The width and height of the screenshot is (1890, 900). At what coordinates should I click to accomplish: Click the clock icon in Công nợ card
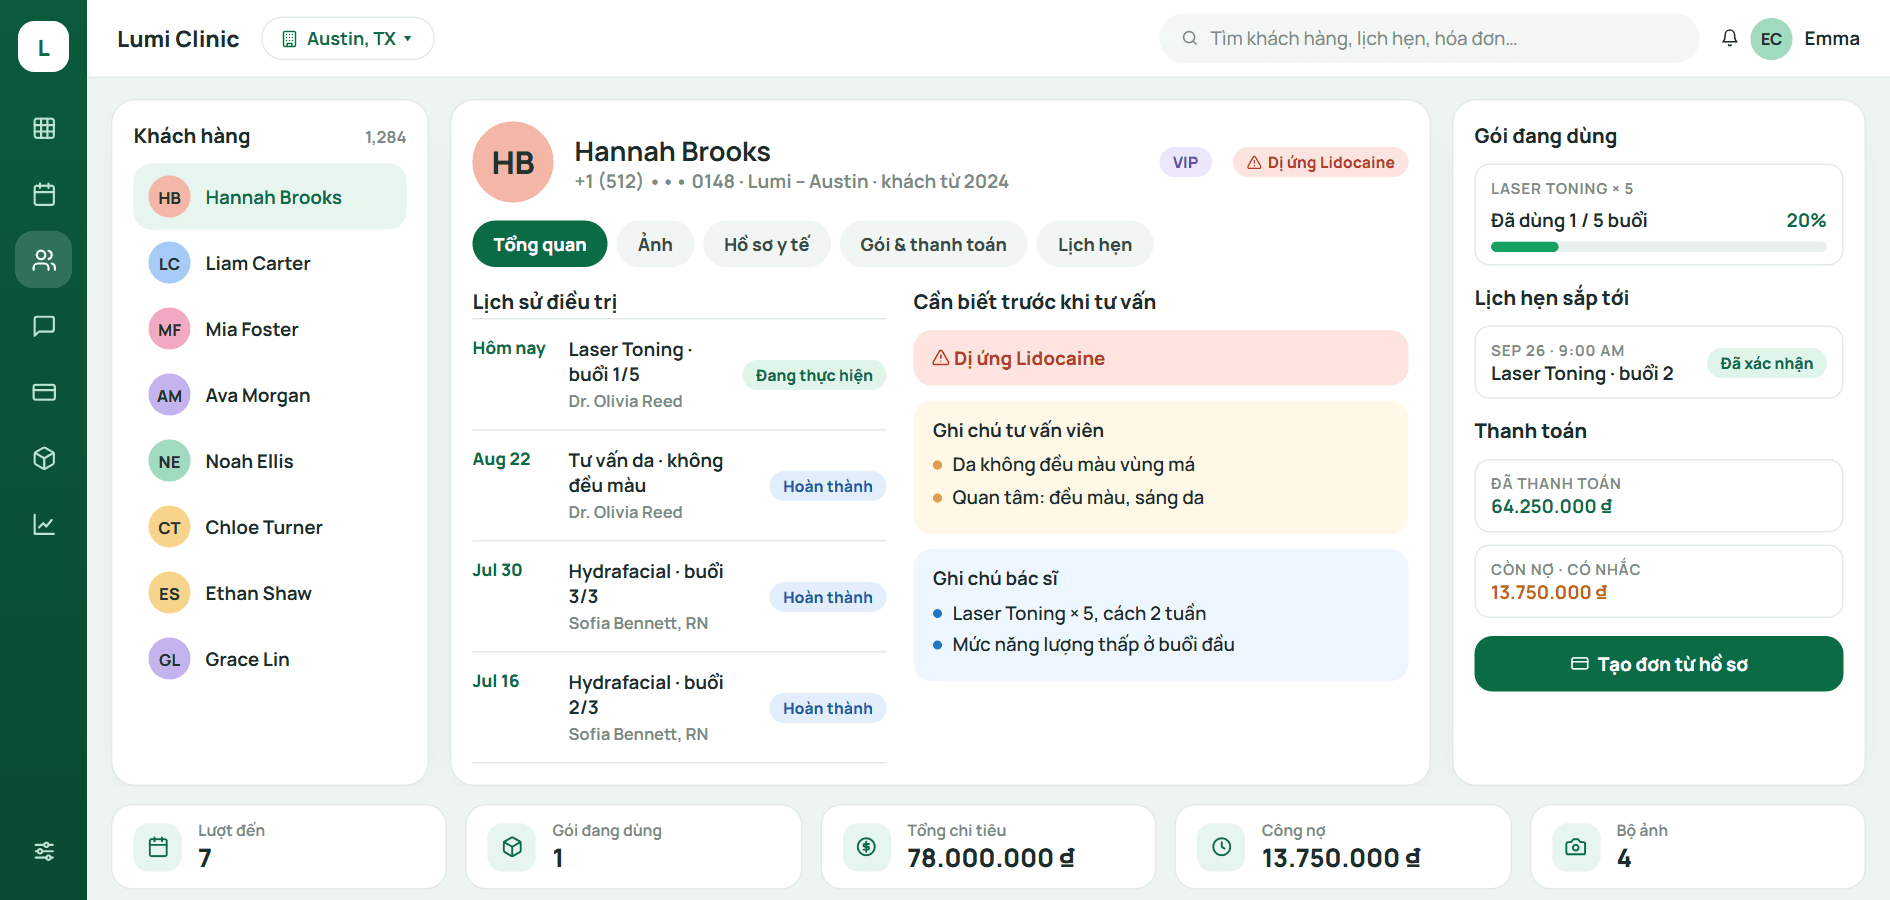[x=1221, y=847]
